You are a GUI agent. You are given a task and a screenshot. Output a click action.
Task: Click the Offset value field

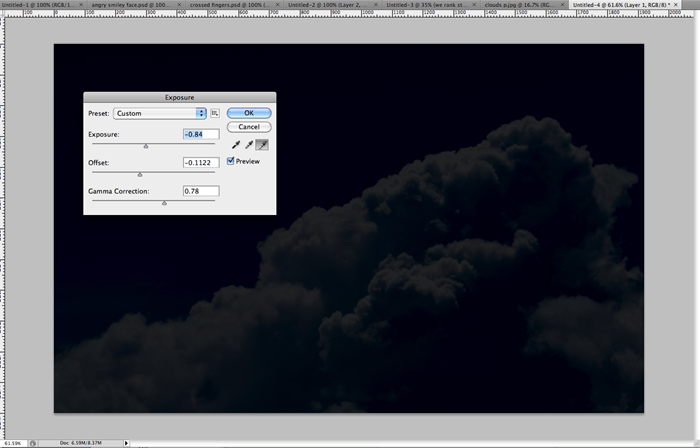[201, 162]
